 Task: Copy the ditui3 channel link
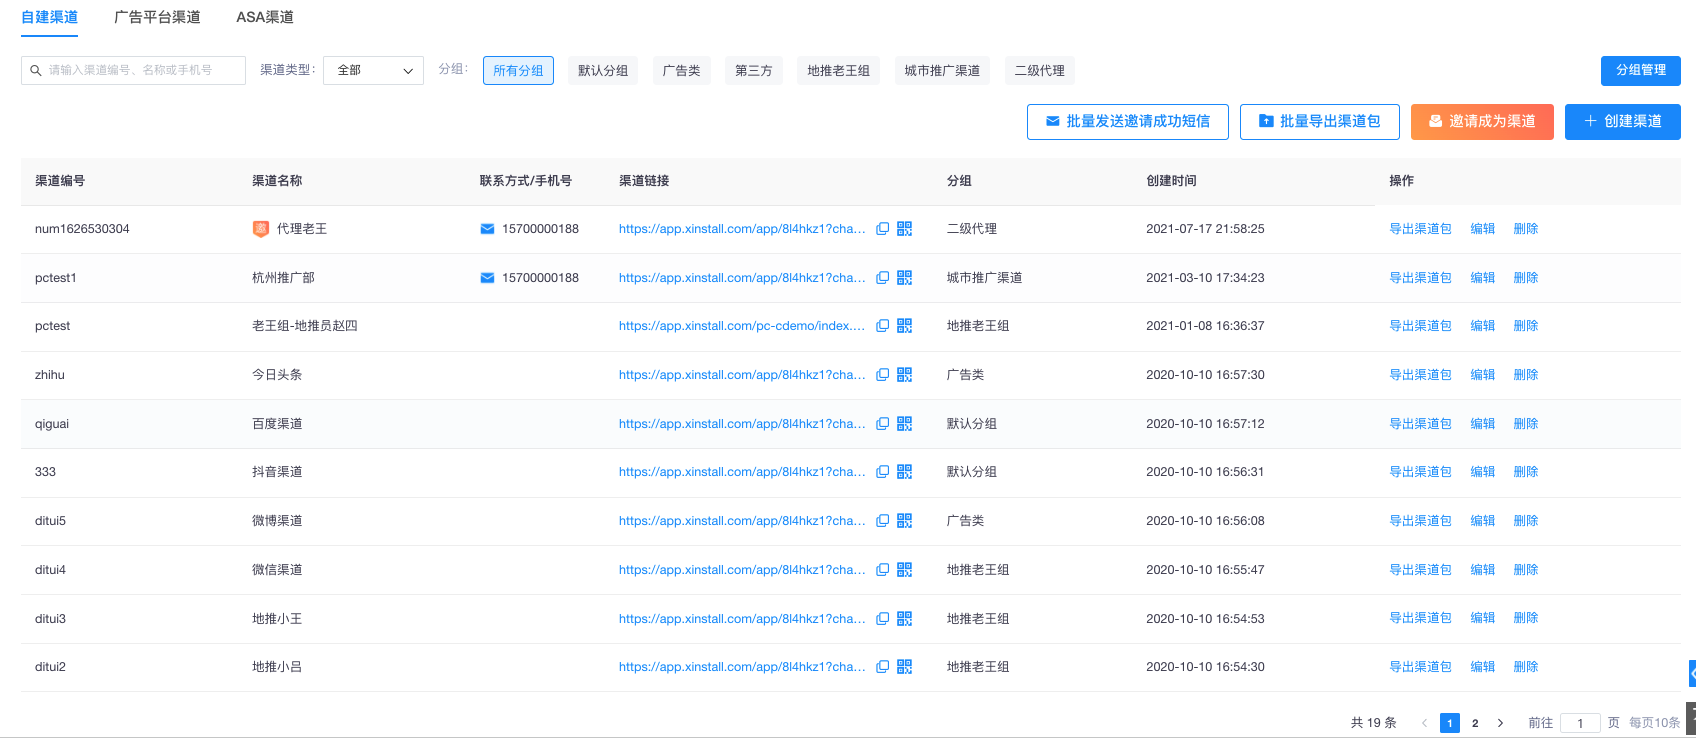pyautogui.click(x=883, y=619)
